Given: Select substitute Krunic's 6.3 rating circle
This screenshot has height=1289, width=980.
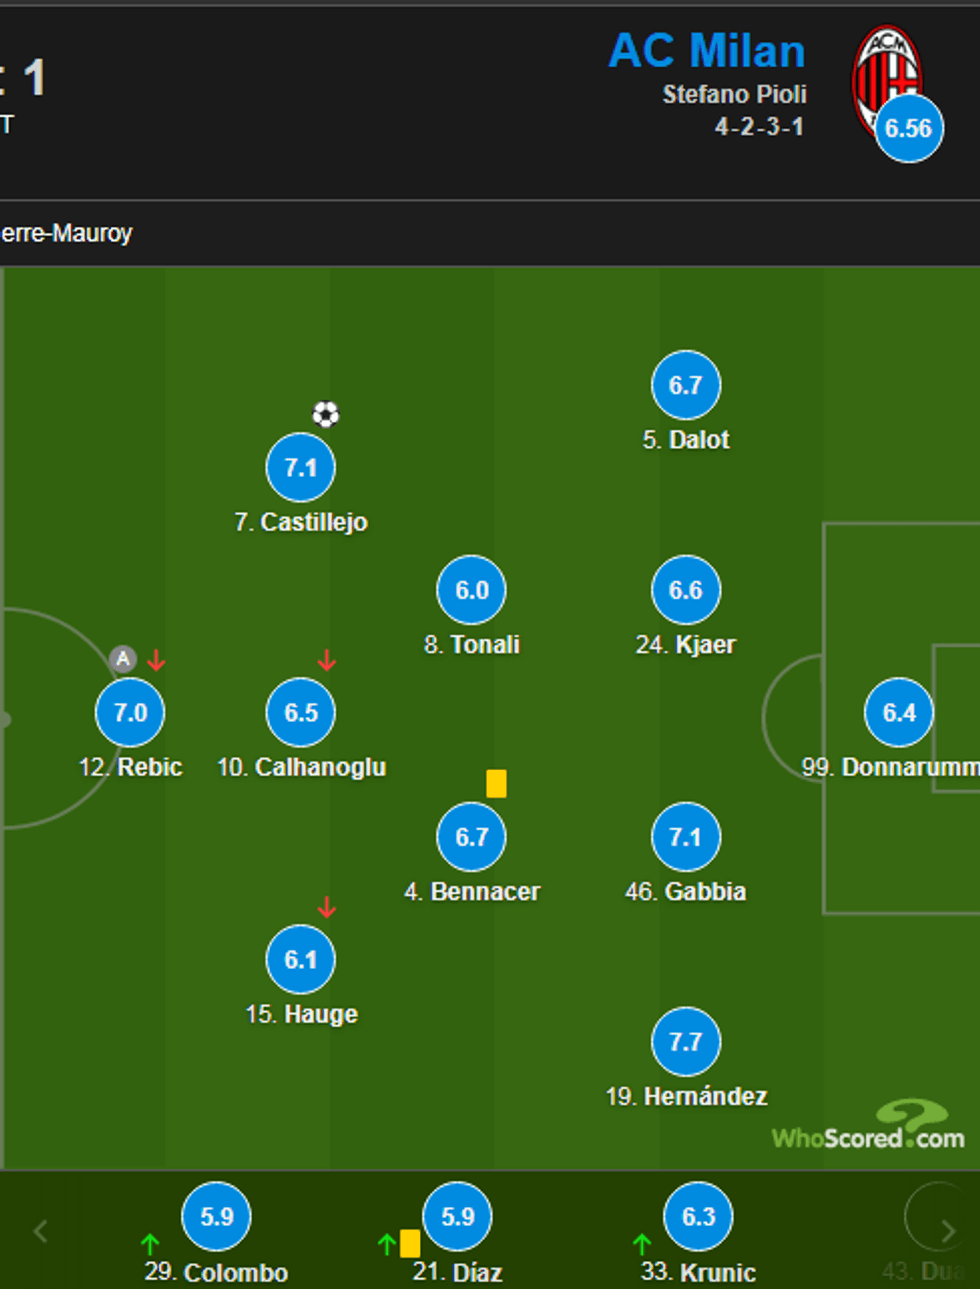Looking at the screenshot, I should [698, 1216].
